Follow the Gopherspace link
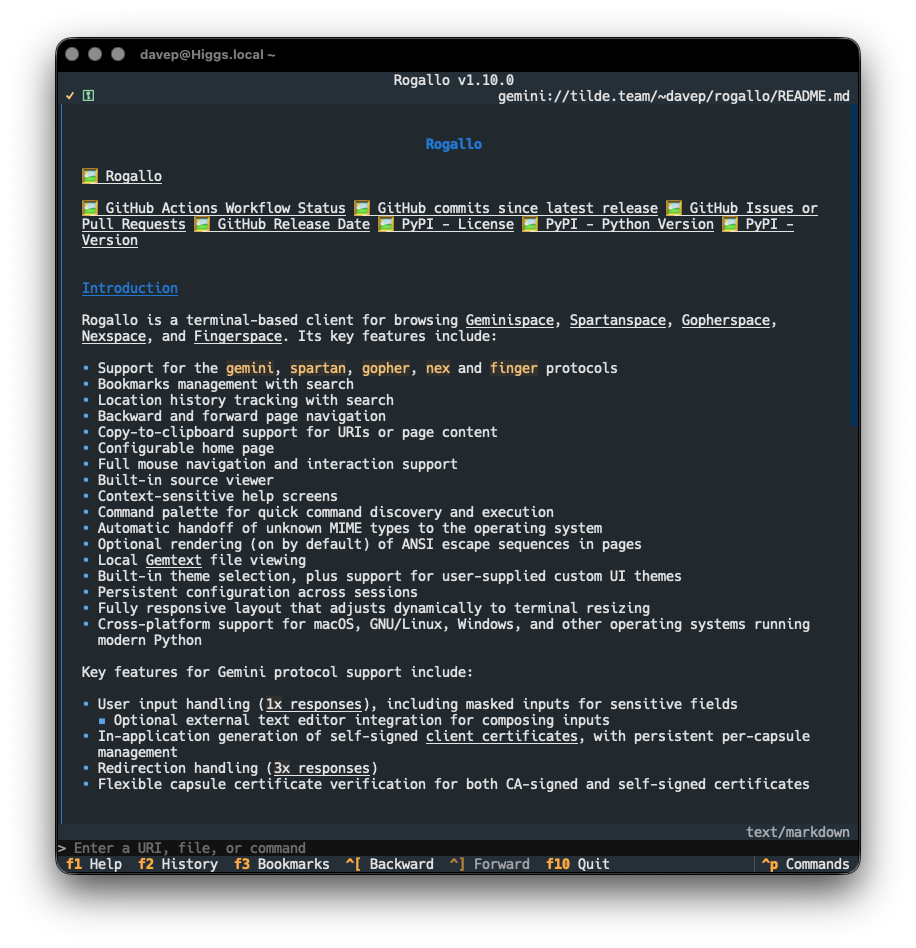This screenshot has width=916, height=948. [726, 320]
